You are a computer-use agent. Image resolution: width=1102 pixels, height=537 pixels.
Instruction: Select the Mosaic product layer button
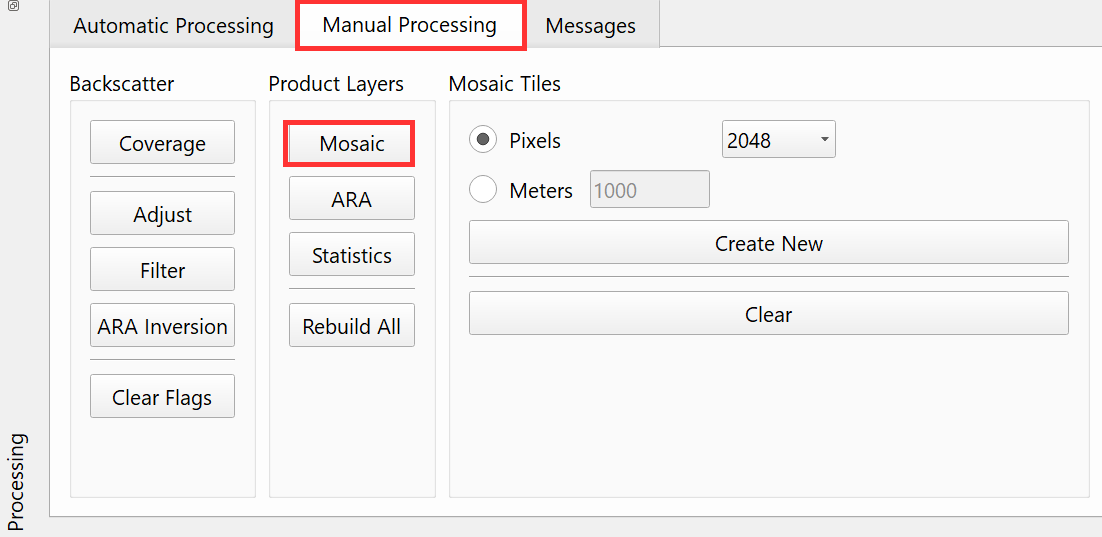(x=351, y=144)
